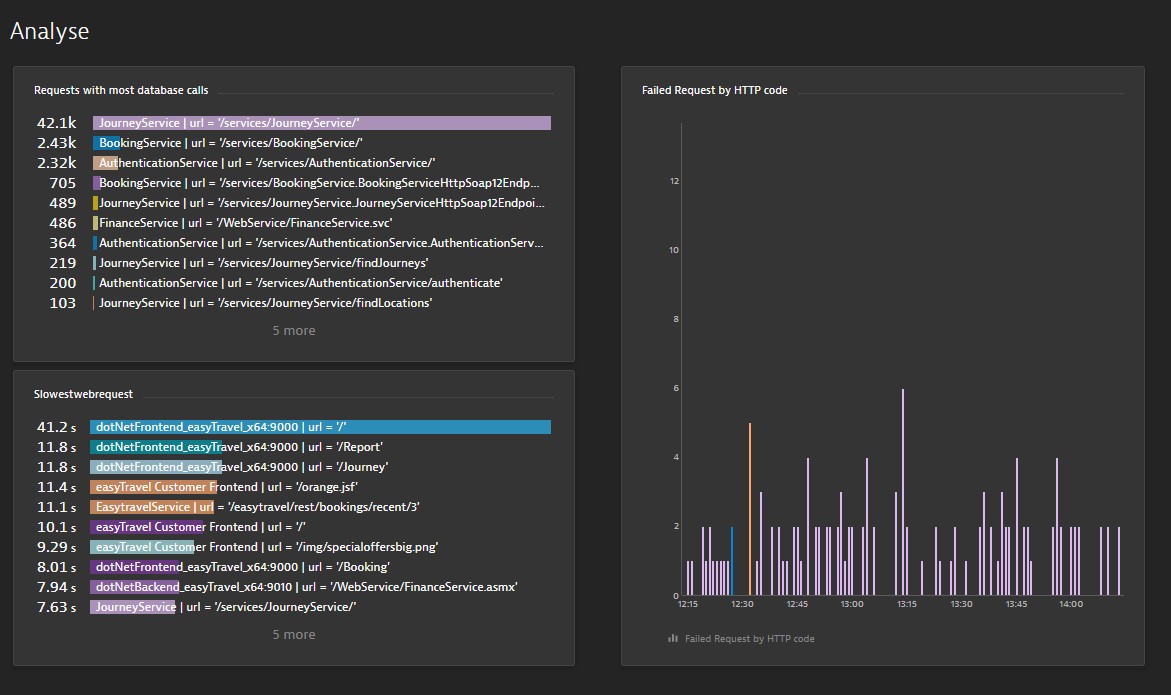Click the 13:30 time axis label
This screenshot has width=1171, height=695.
961,604
